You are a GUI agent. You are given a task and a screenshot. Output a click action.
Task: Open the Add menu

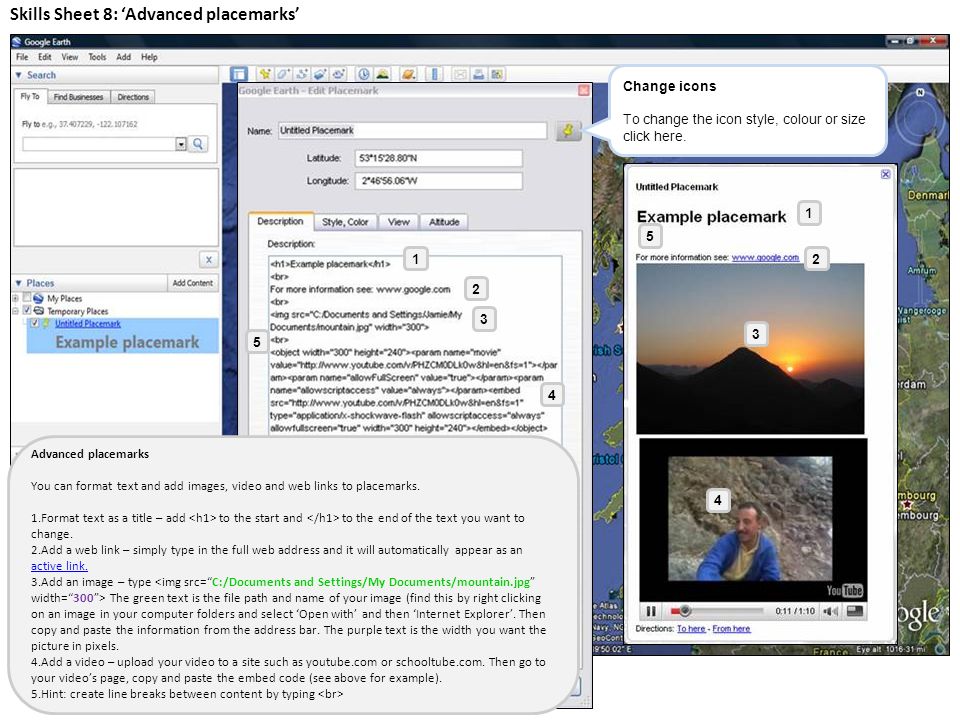pyautogui.click(x=124, y=57)
